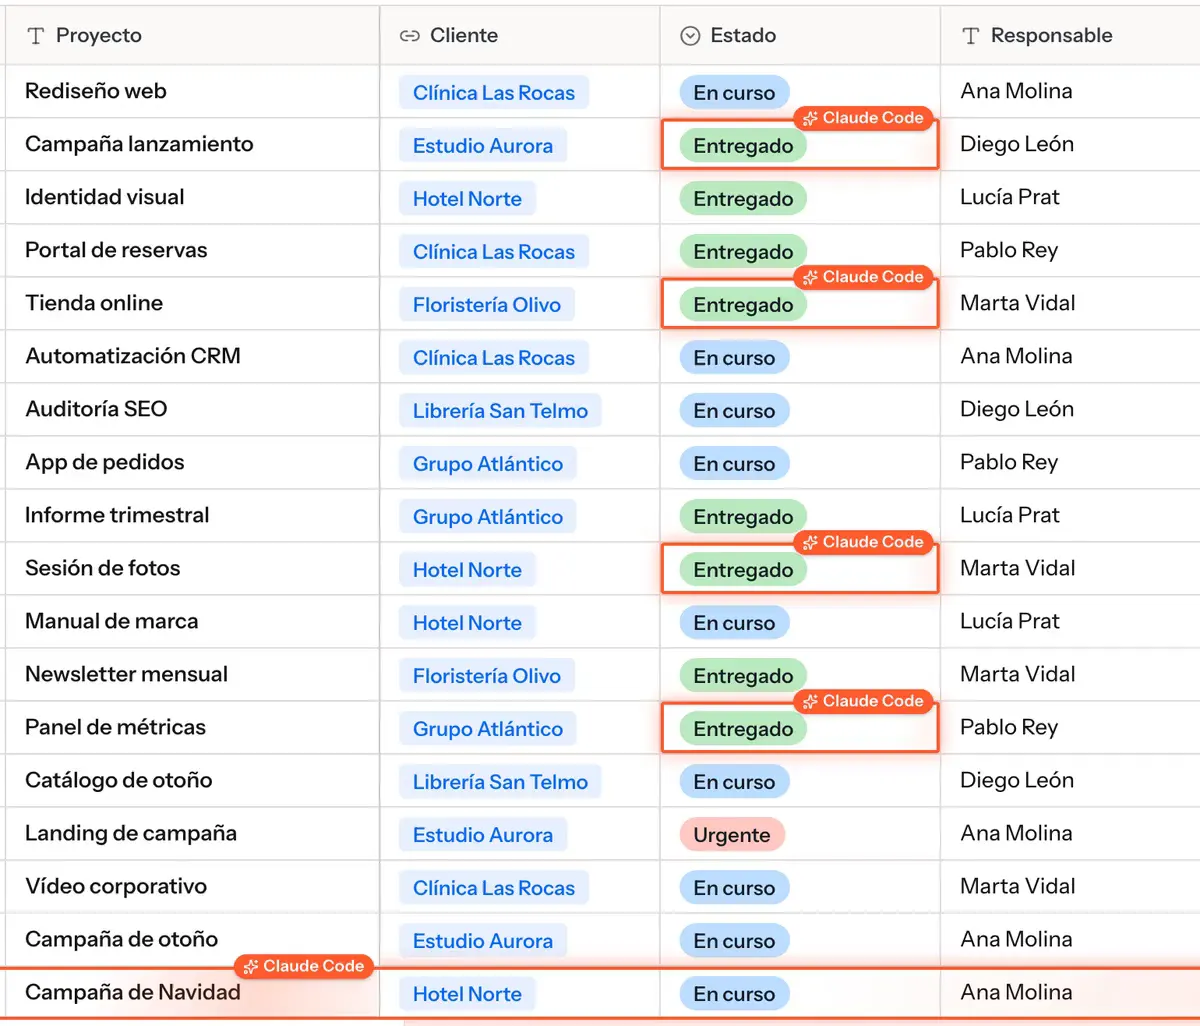Open Clínica Las Rocas client in Rediseño web row
1200x1026 pixels.
(x=494, y=93)
